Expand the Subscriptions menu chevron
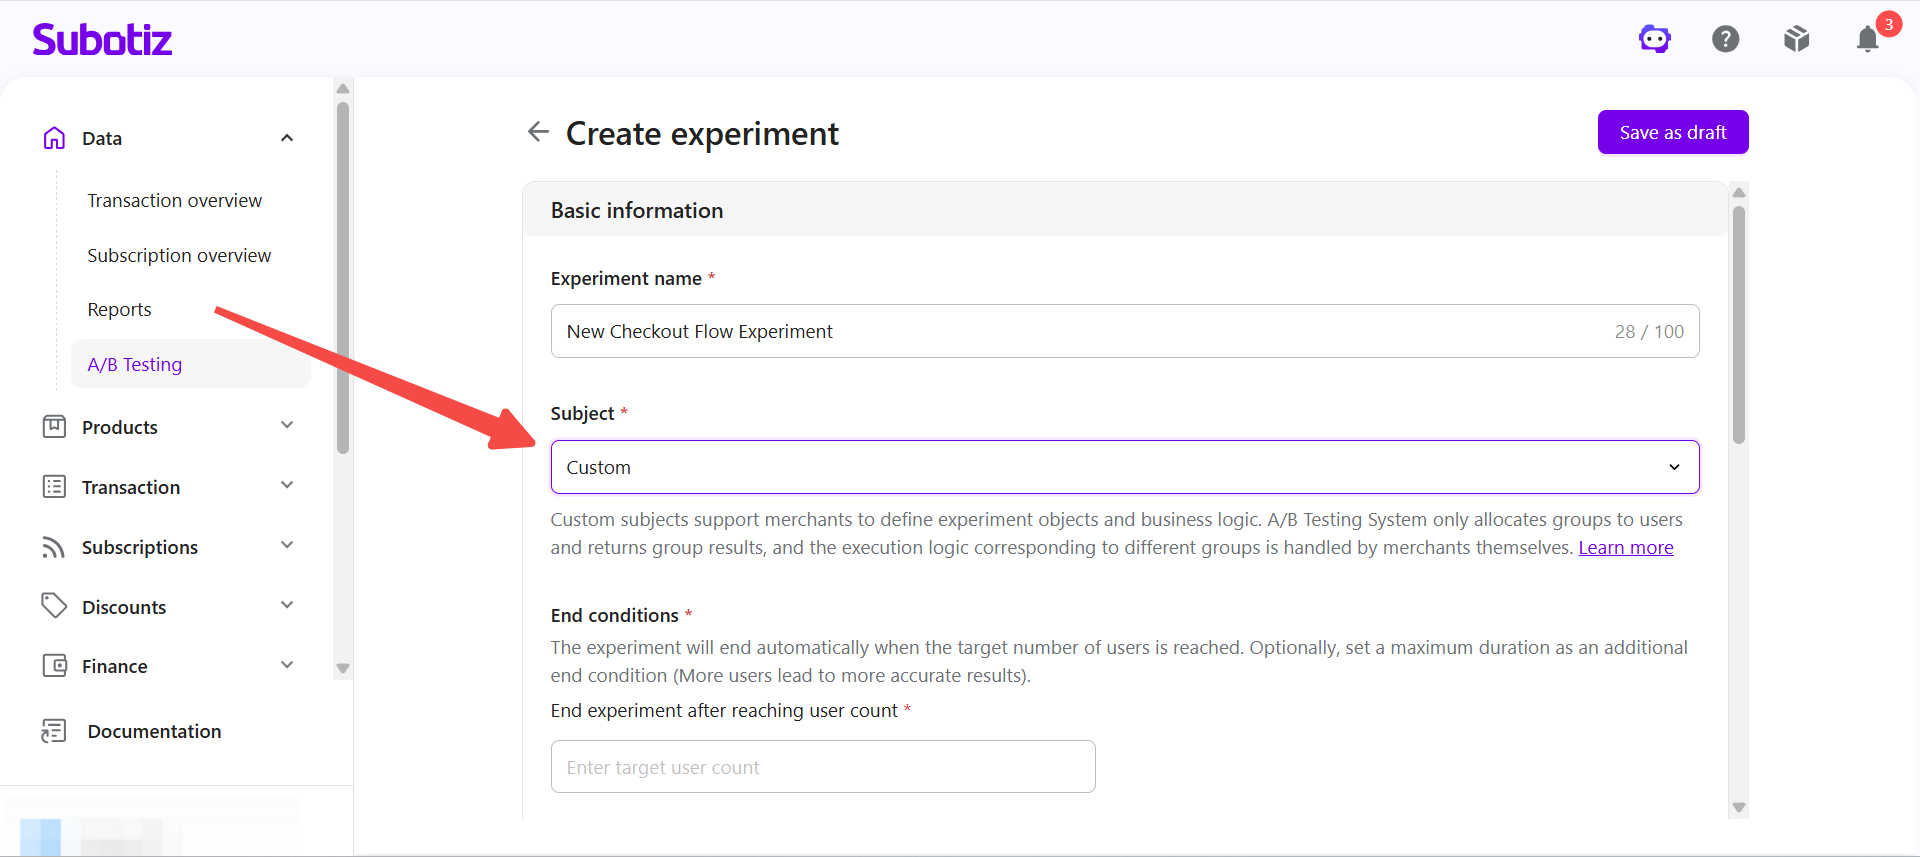Viewport: 1920px width, 857px height. tap(287, 546)
